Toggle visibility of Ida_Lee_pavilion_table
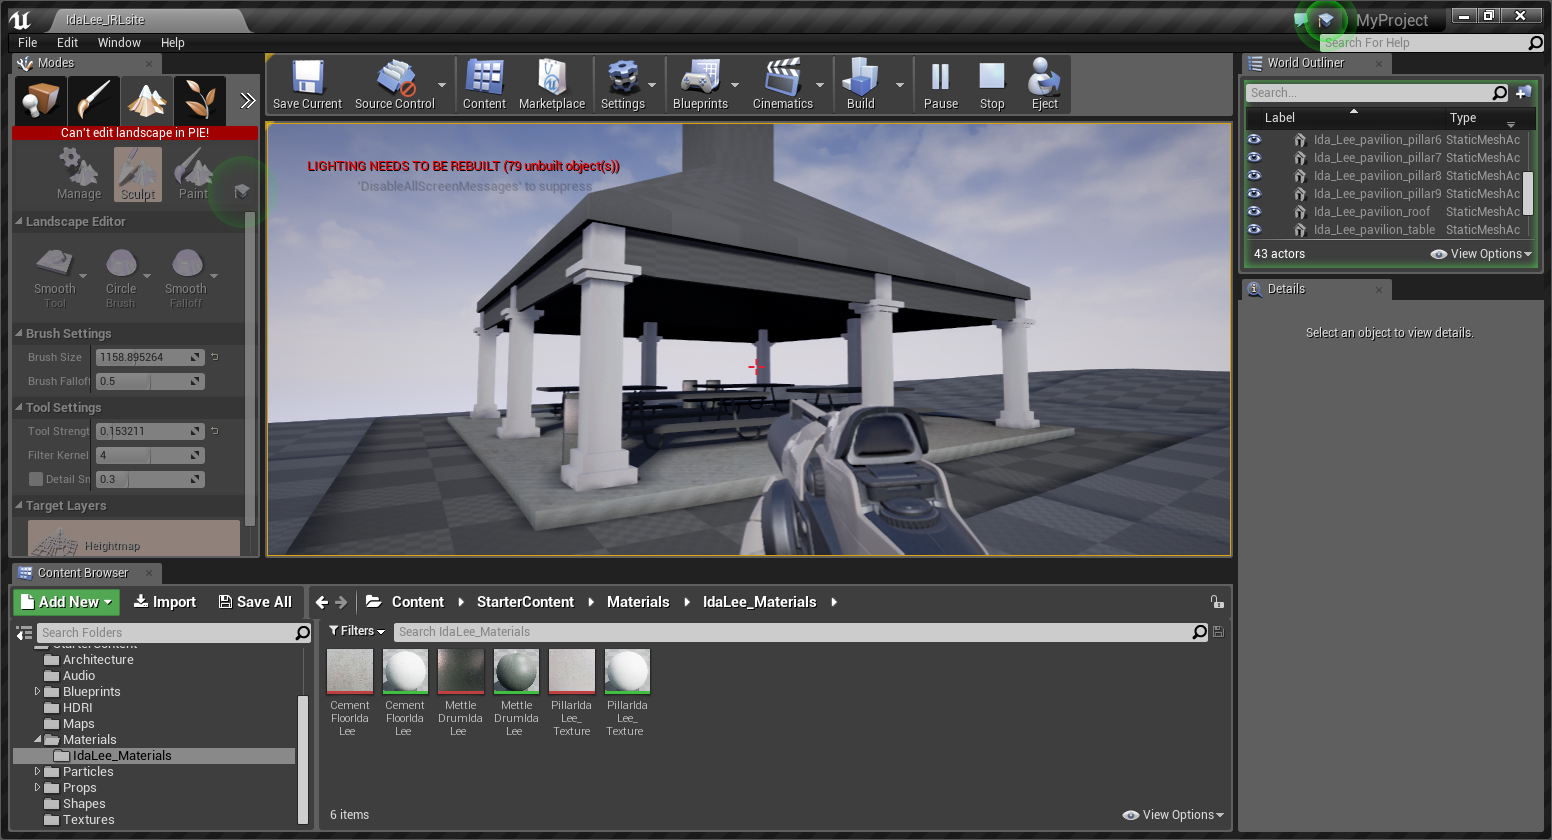The image size is (1552, 840). coord(1254,230)
